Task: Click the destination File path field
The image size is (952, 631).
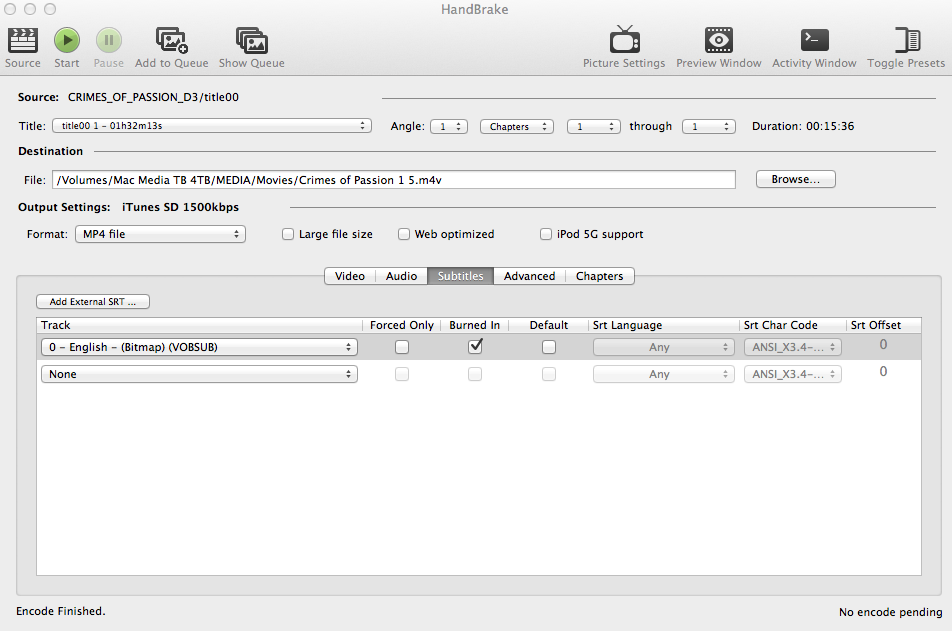Action: tap(394, 180)
